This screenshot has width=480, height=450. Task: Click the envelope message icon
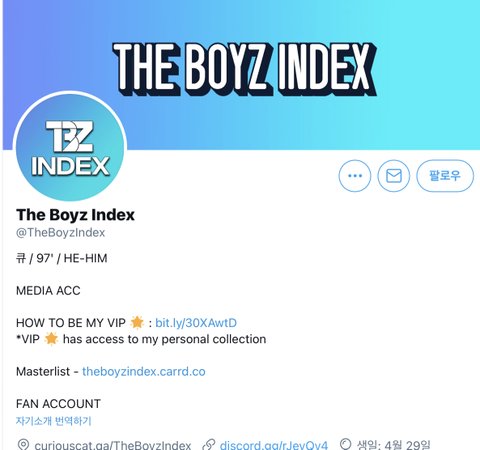[394, 176]
